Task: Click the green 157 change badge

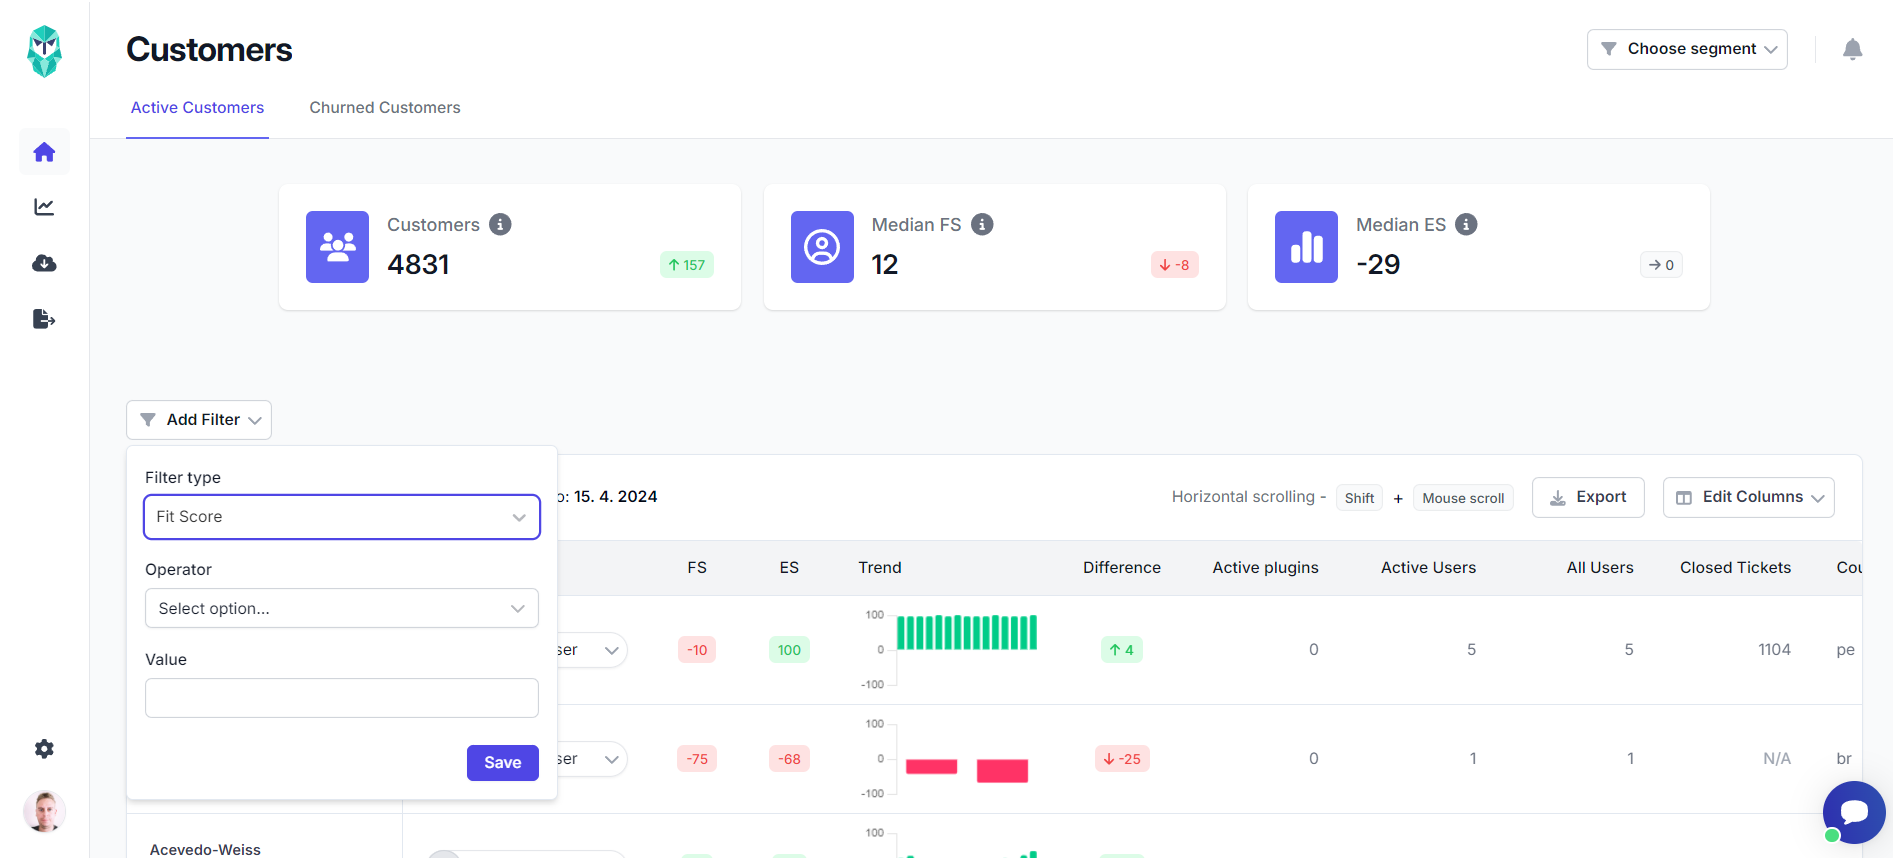Action: click(x=687, y=265)
